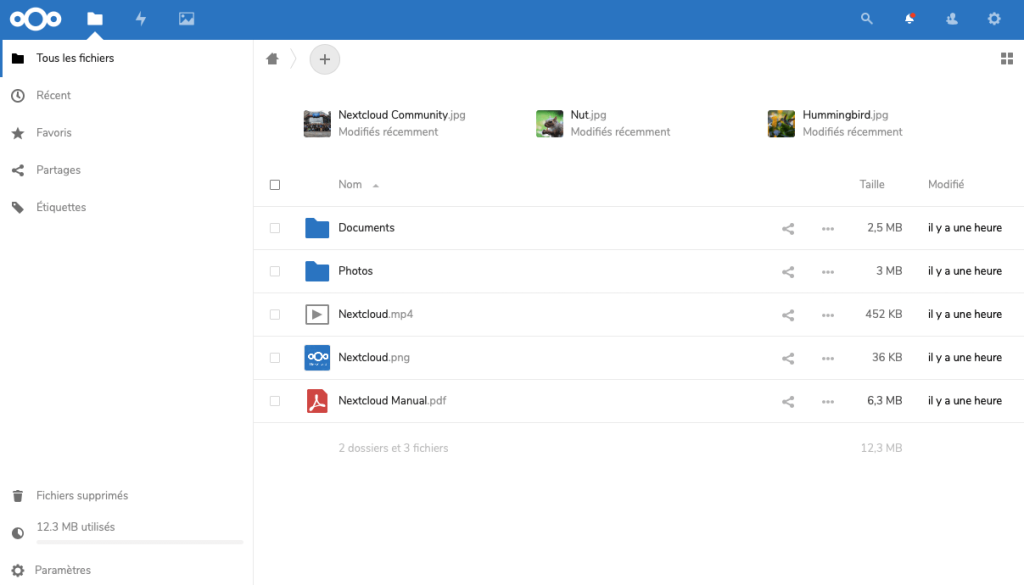Tick the select-all files checkbox
1024x585 pixels.
[x=275, y=185]
